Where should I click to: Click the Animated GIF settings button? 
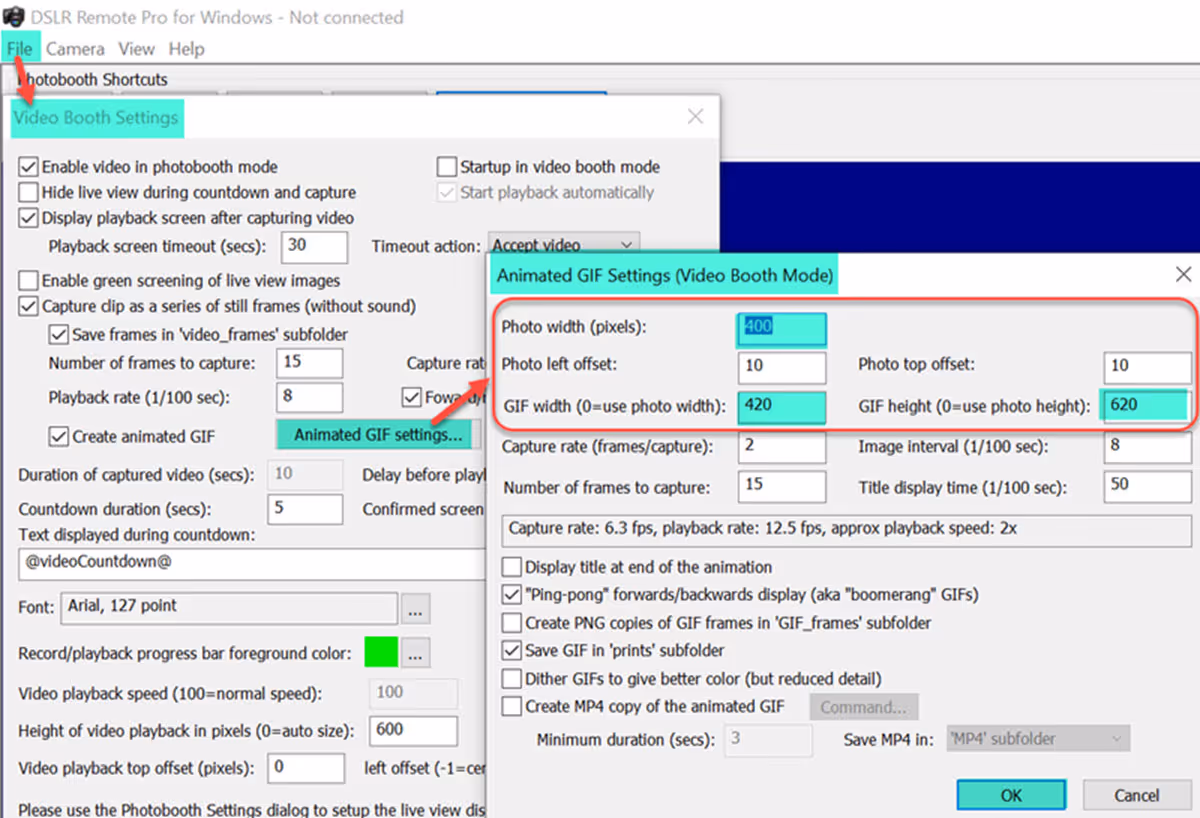point(378,435)
